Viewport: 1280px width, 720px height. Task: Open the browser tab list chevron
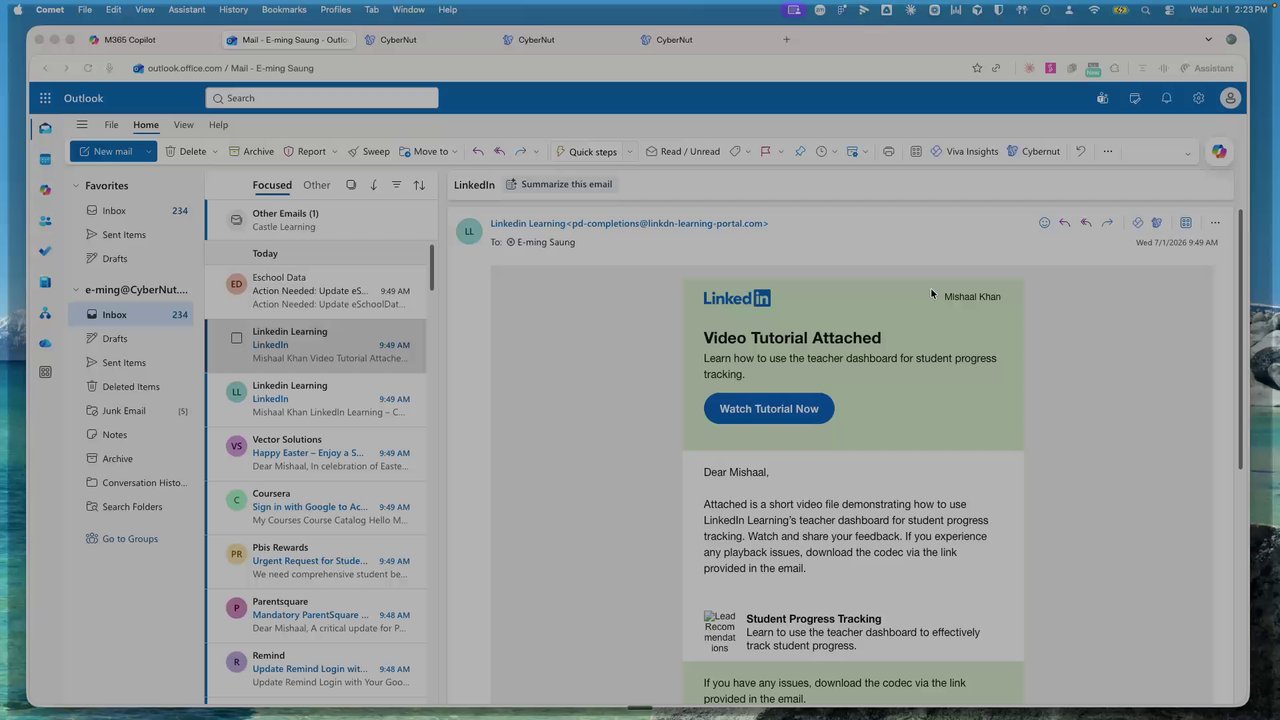1208,40
